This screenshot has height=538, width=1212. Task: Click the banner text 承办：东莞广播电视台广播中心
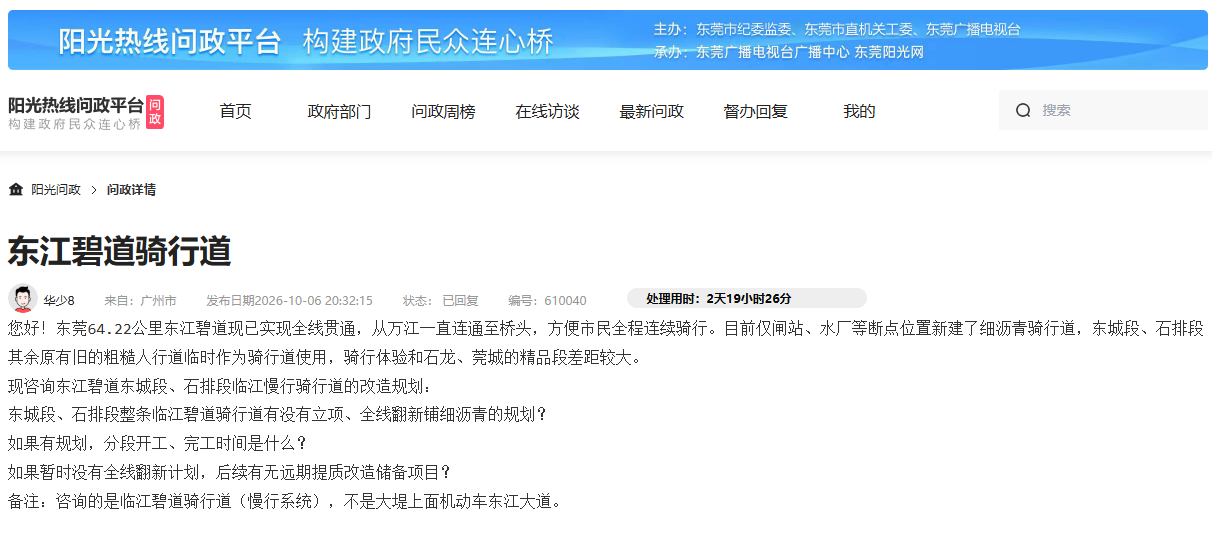751,52
